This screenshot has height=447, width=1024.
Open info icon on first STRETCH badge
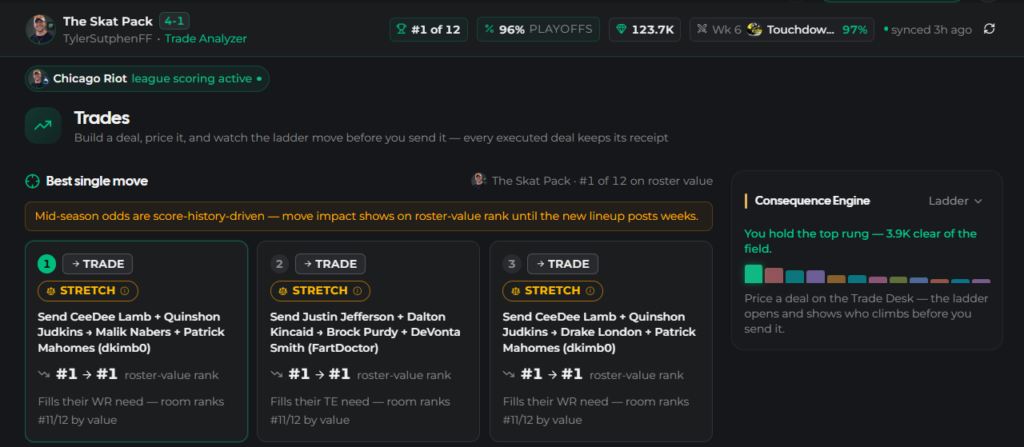(x=125, y=291)
